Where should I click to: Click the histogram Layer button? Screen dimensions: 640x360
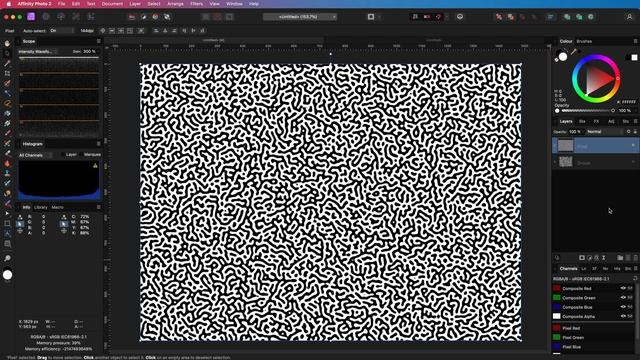[71, 155]
